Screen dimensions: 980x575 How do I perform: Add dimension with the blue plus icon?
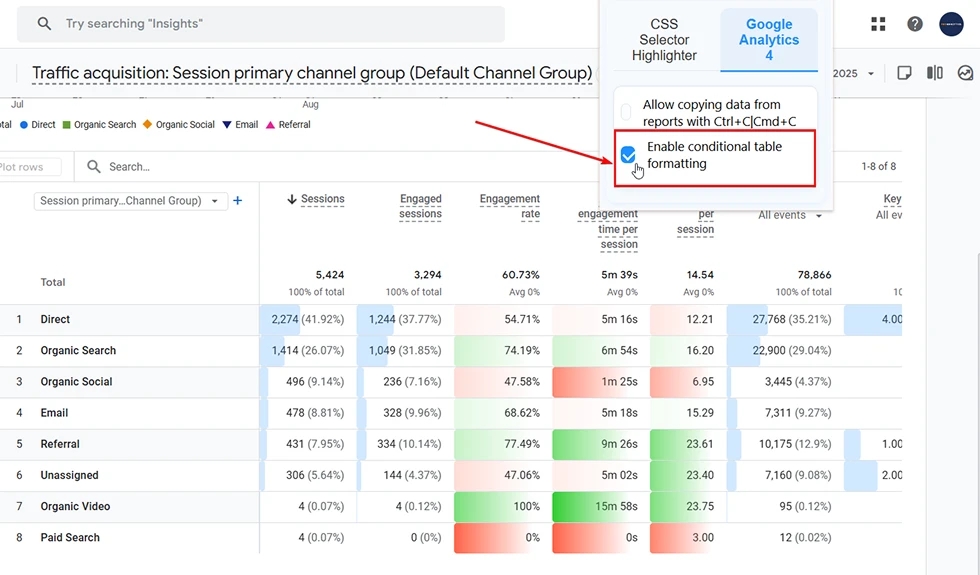[x=238, y=201]
